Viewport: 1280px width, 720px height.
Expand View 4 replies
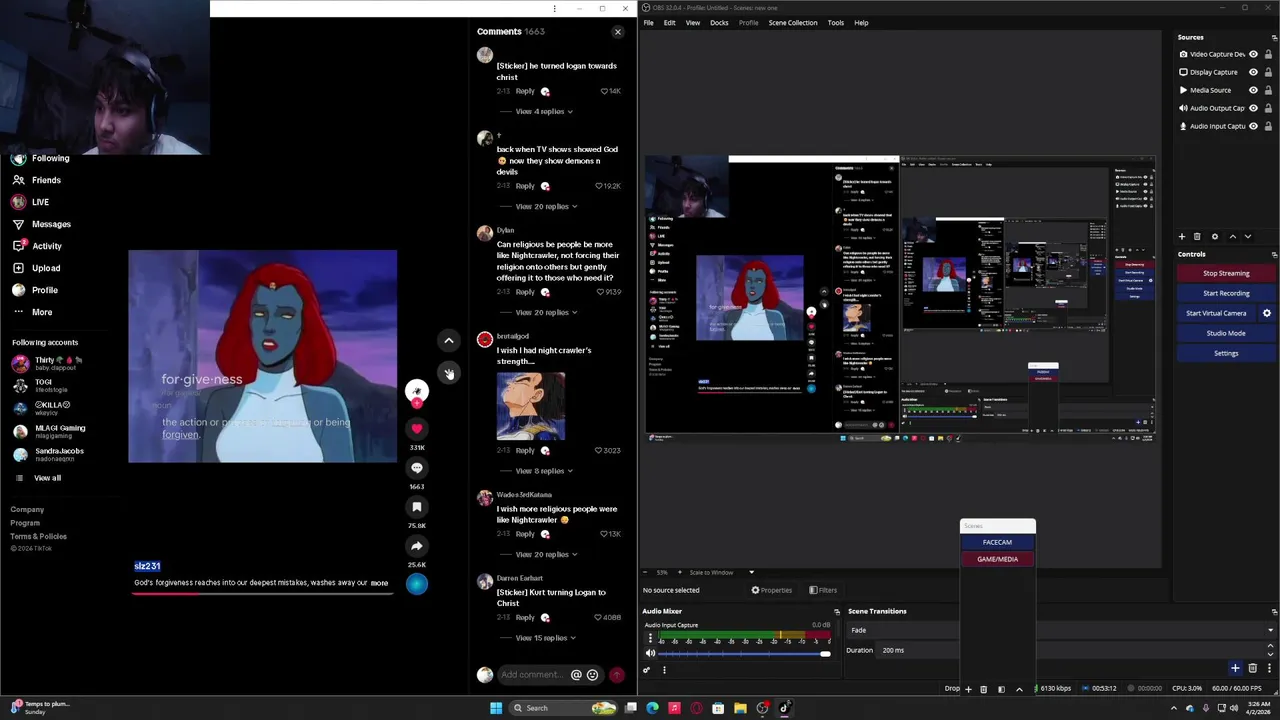click(544, 111)
